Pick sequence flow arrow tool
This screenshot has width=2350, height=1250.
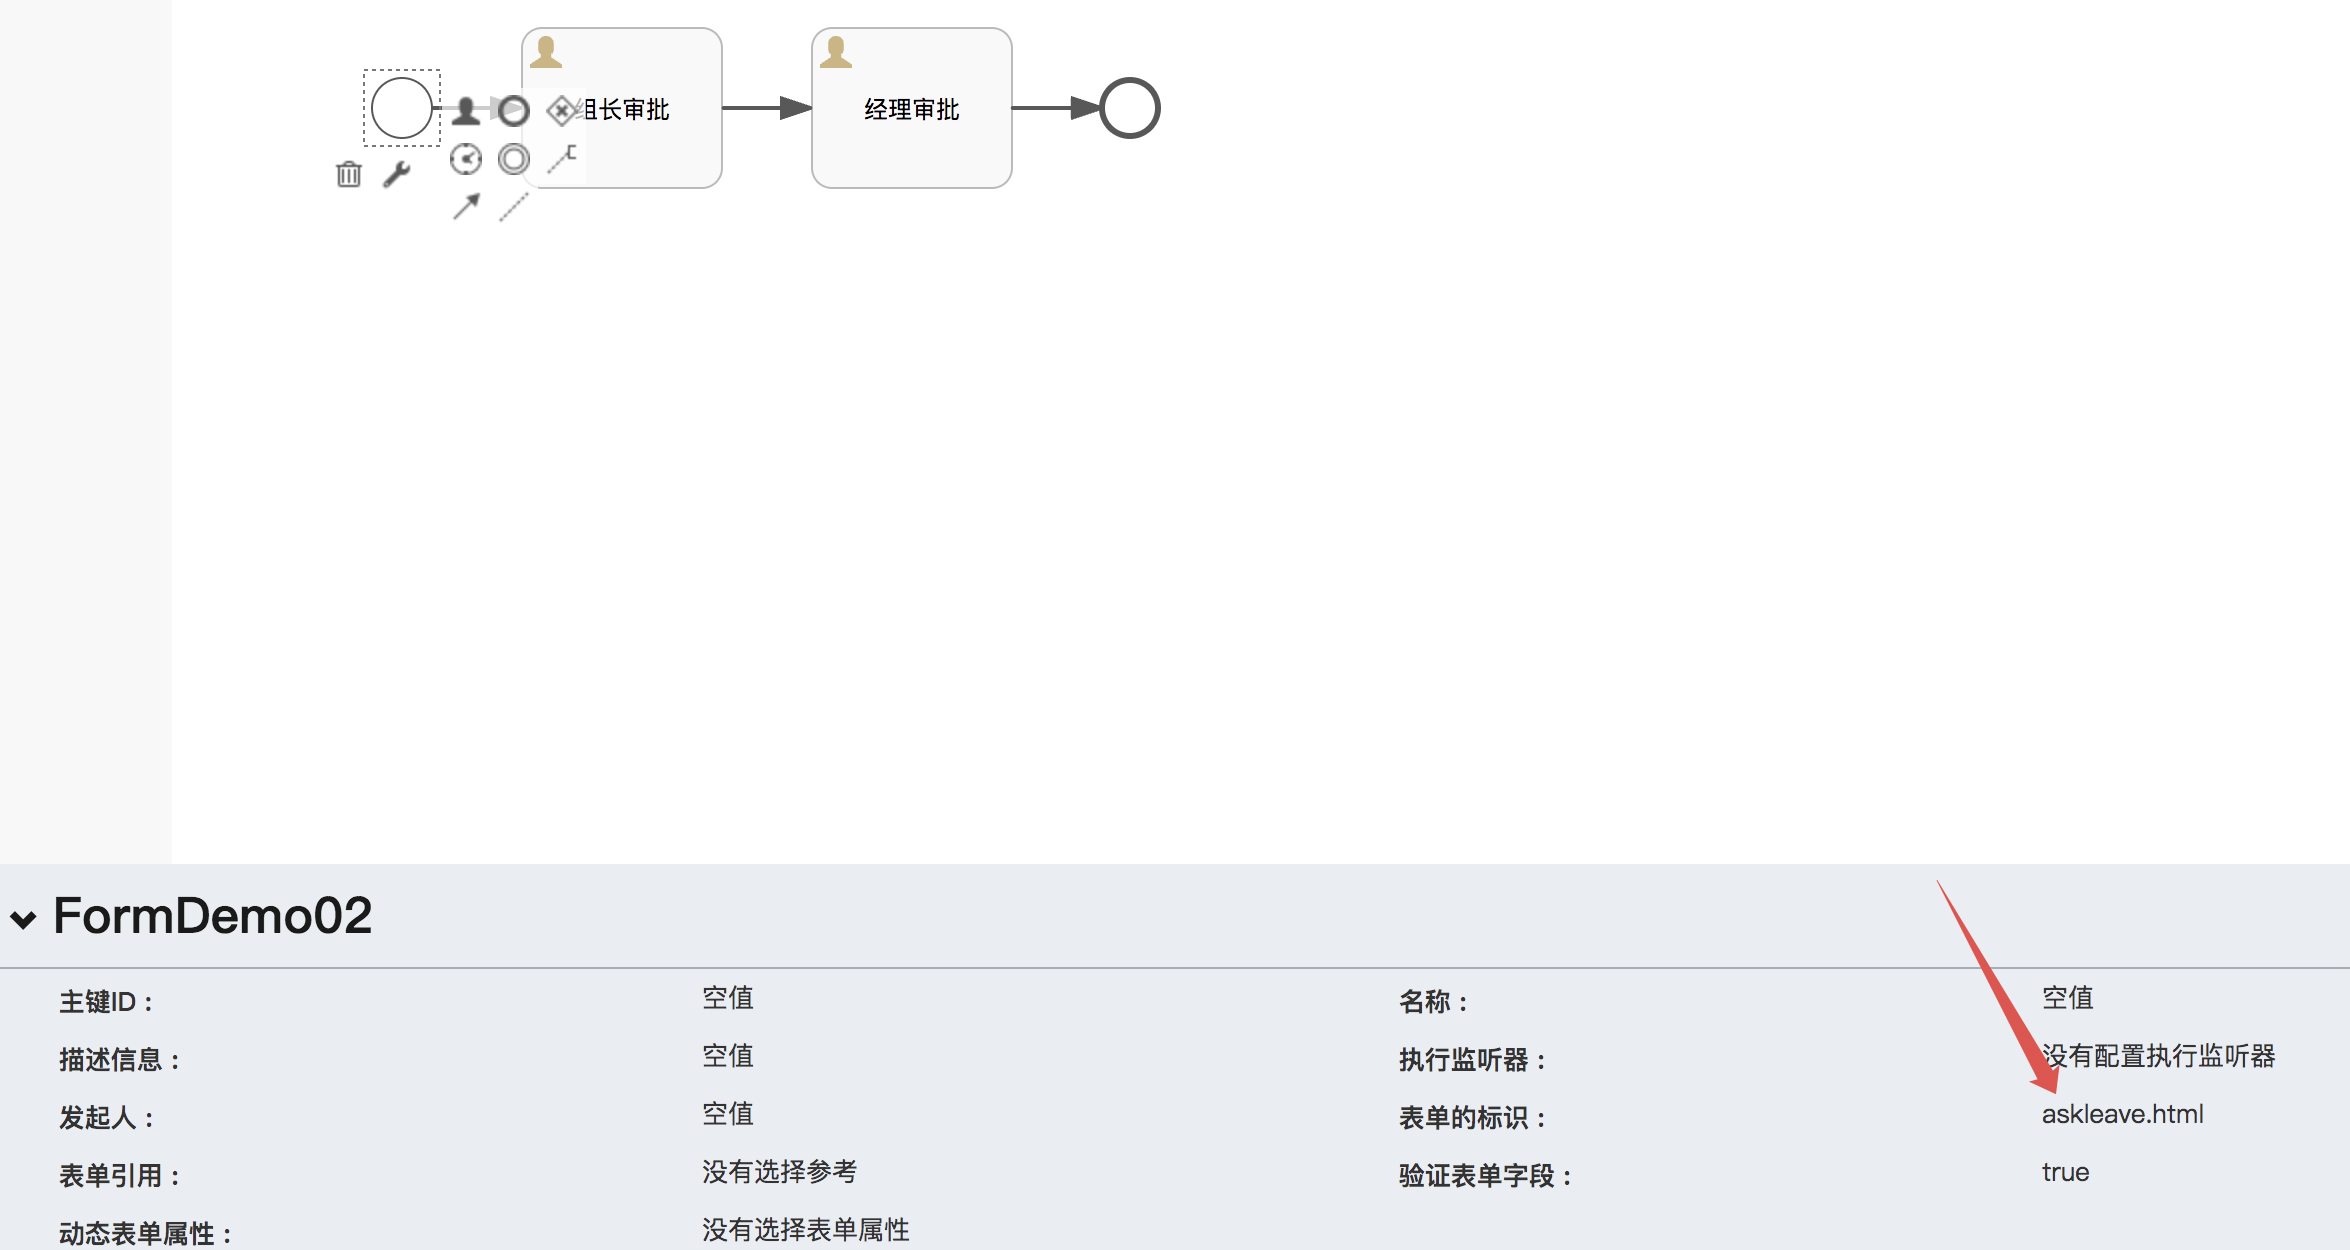(466, 207)
